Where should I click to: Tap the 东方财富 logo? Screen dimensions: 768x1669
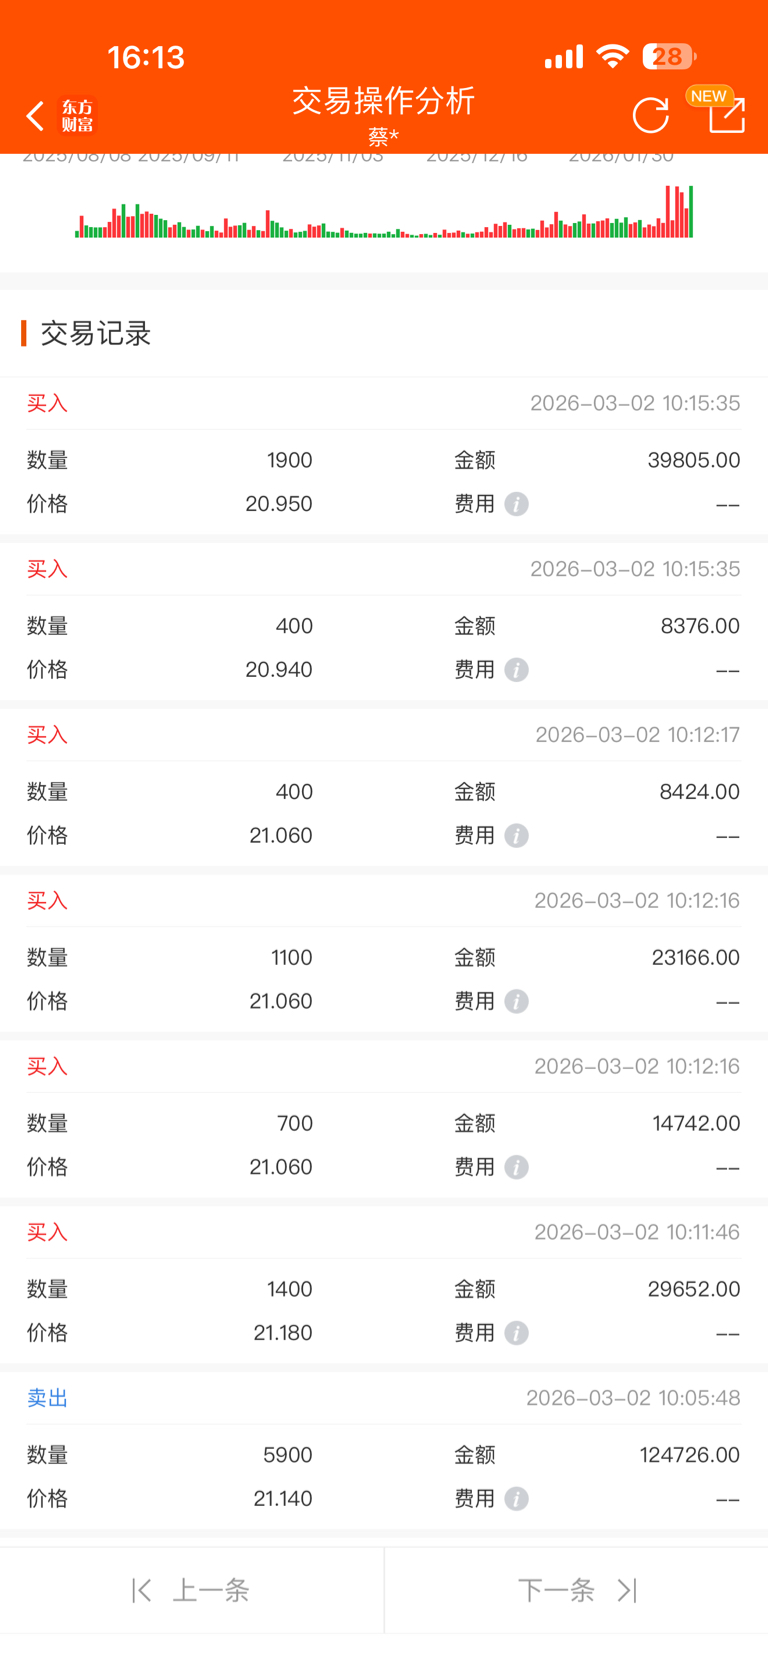[77, 116]
